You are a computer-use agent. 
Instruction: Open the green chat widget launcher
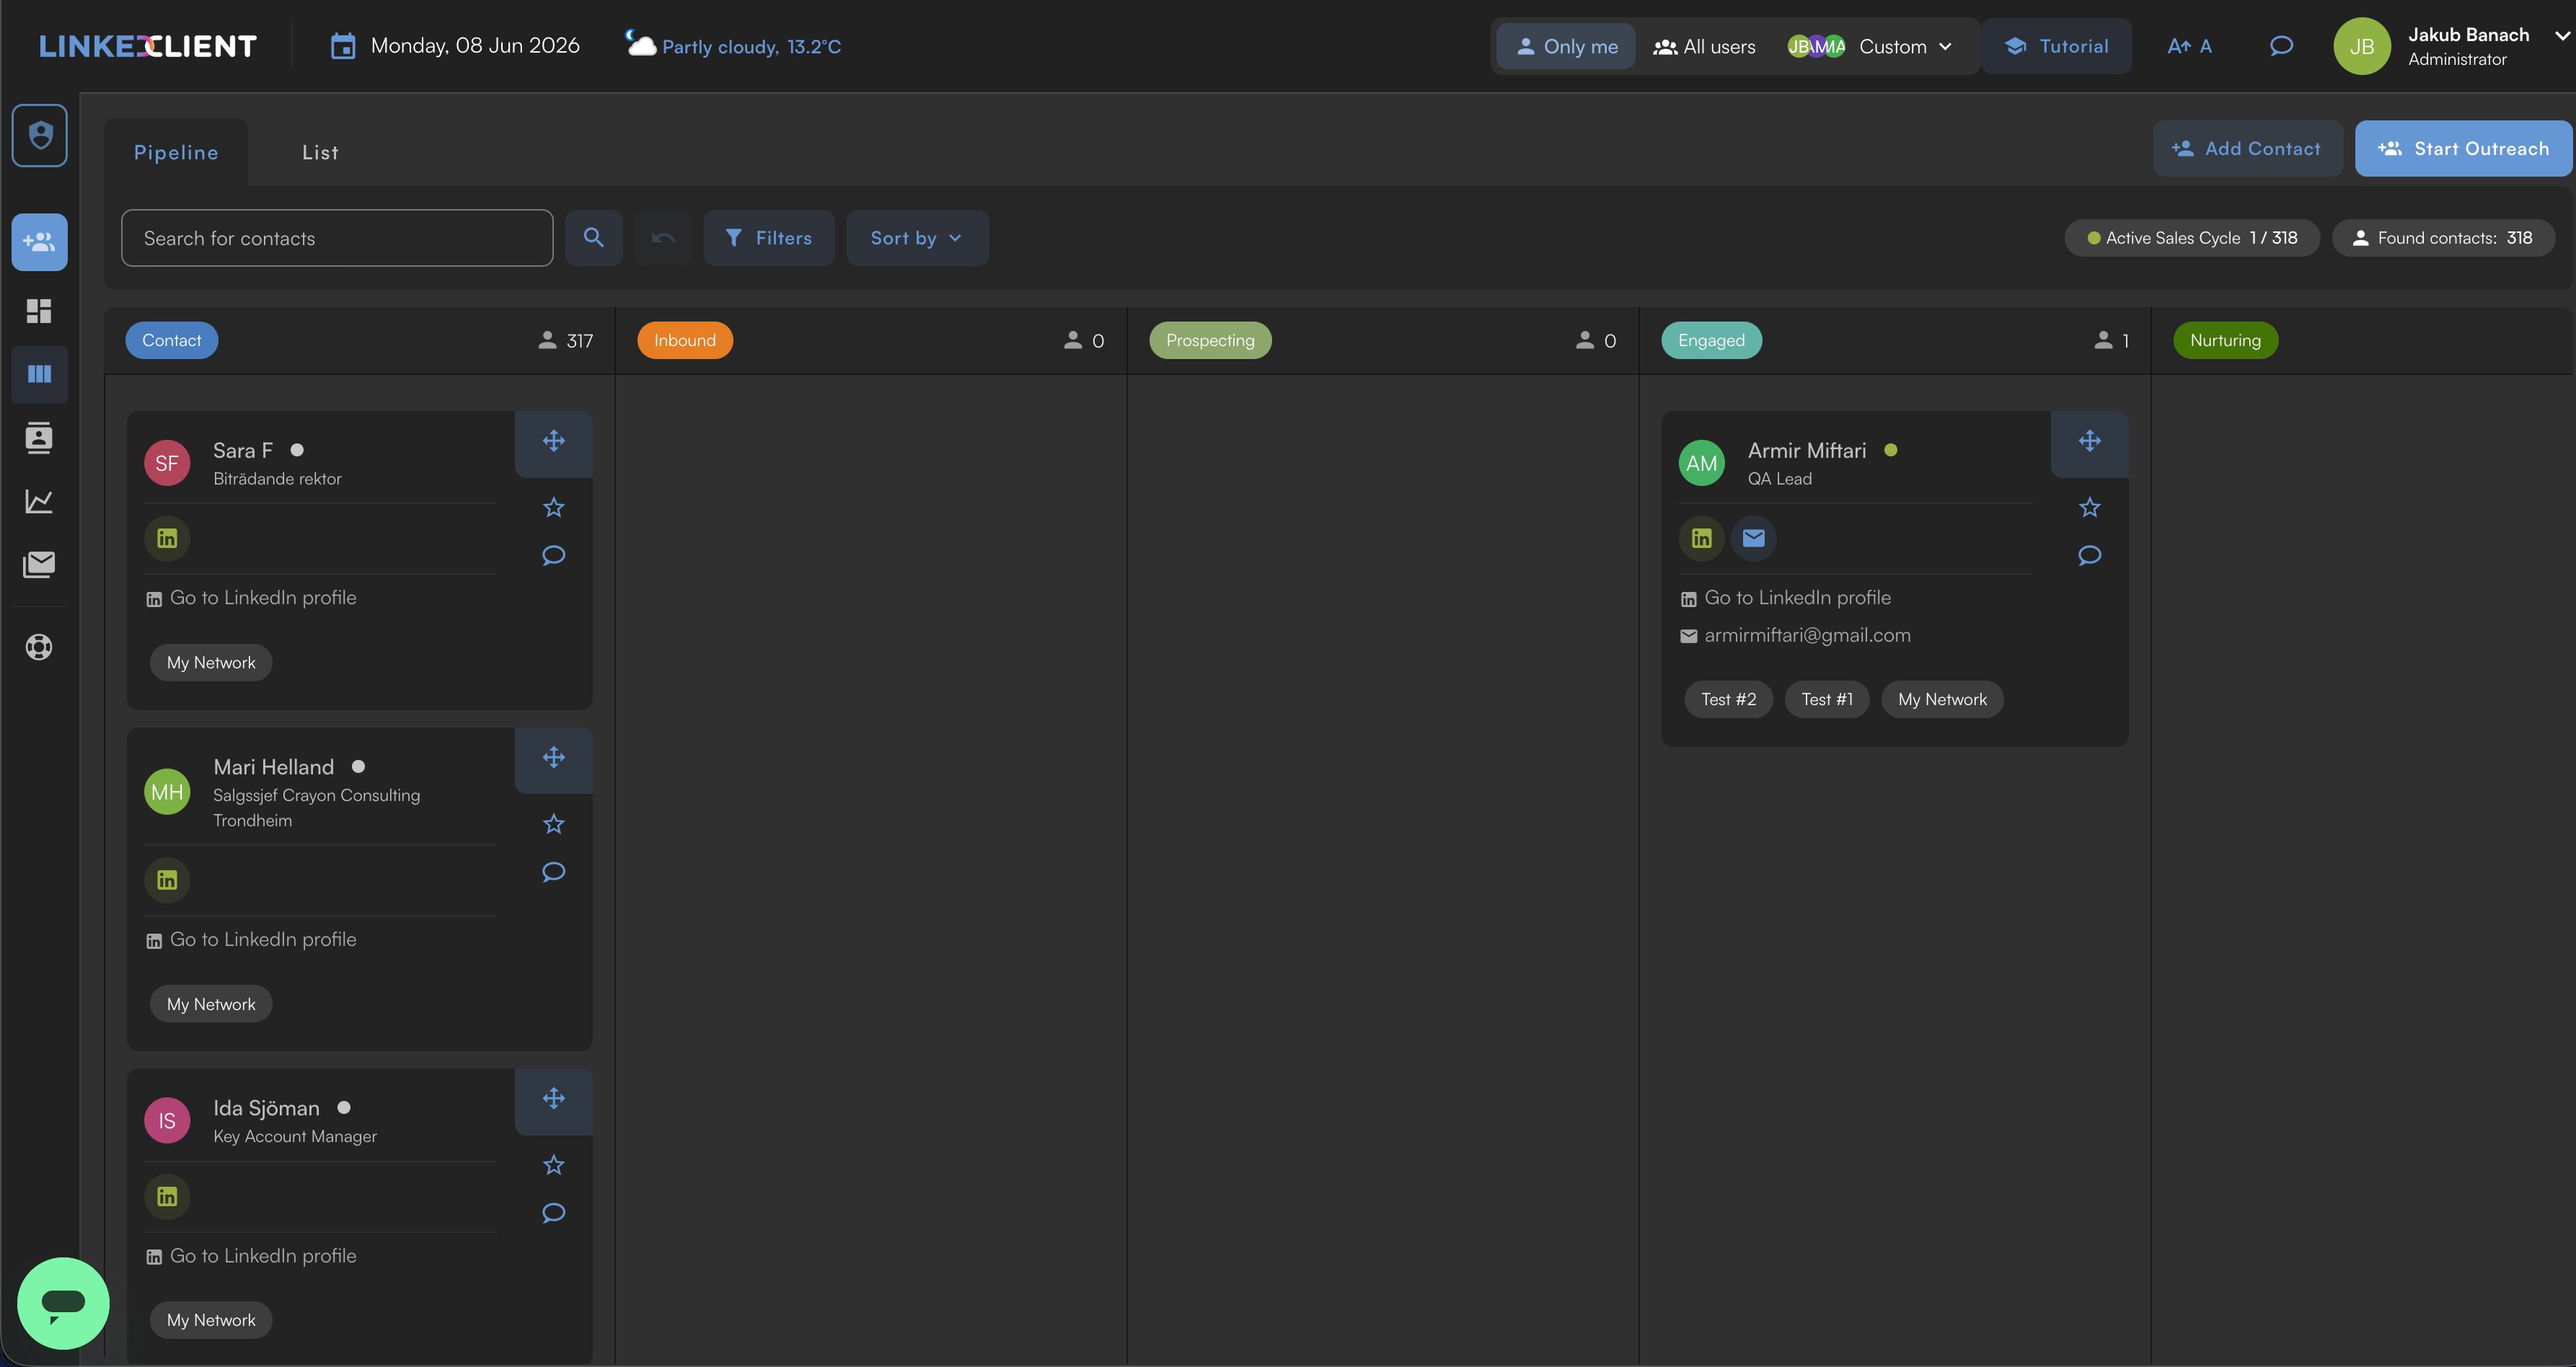(63, 1303)
